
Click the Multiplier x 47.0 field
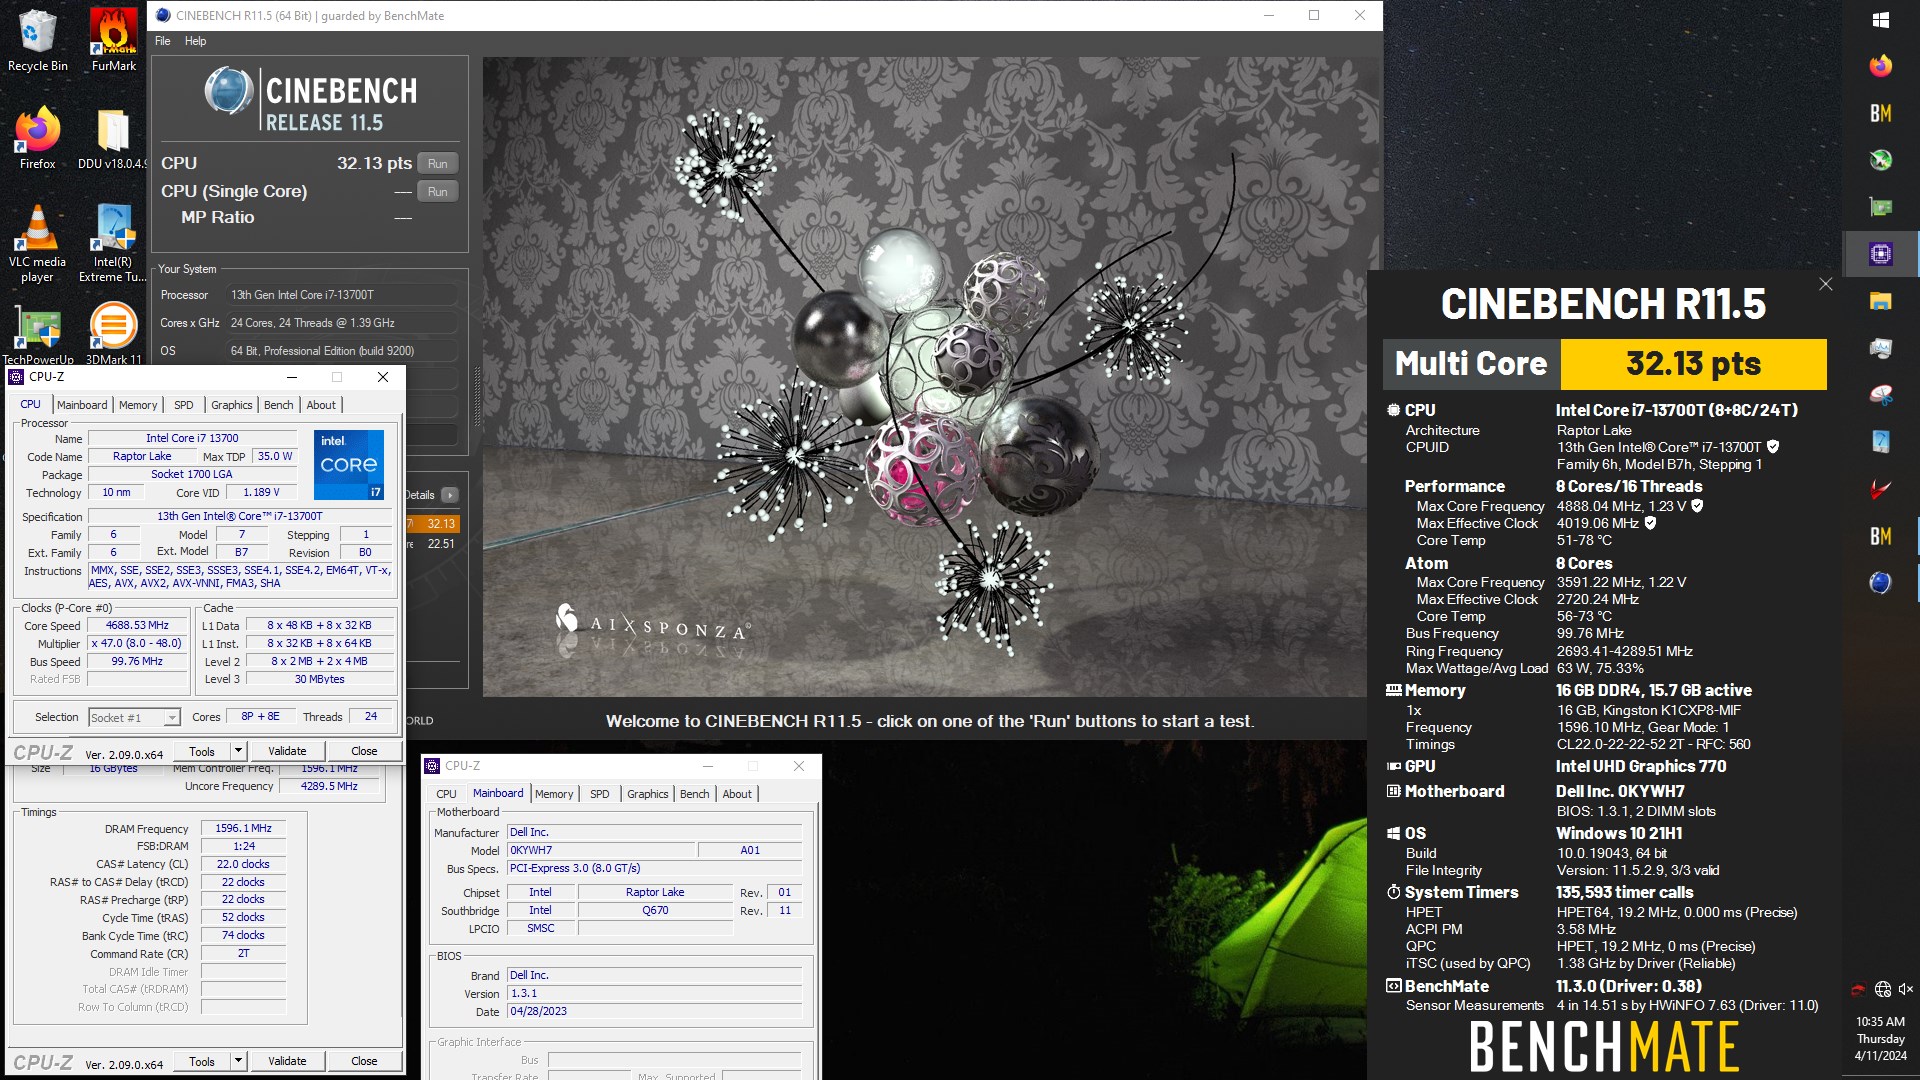[137, 643]
